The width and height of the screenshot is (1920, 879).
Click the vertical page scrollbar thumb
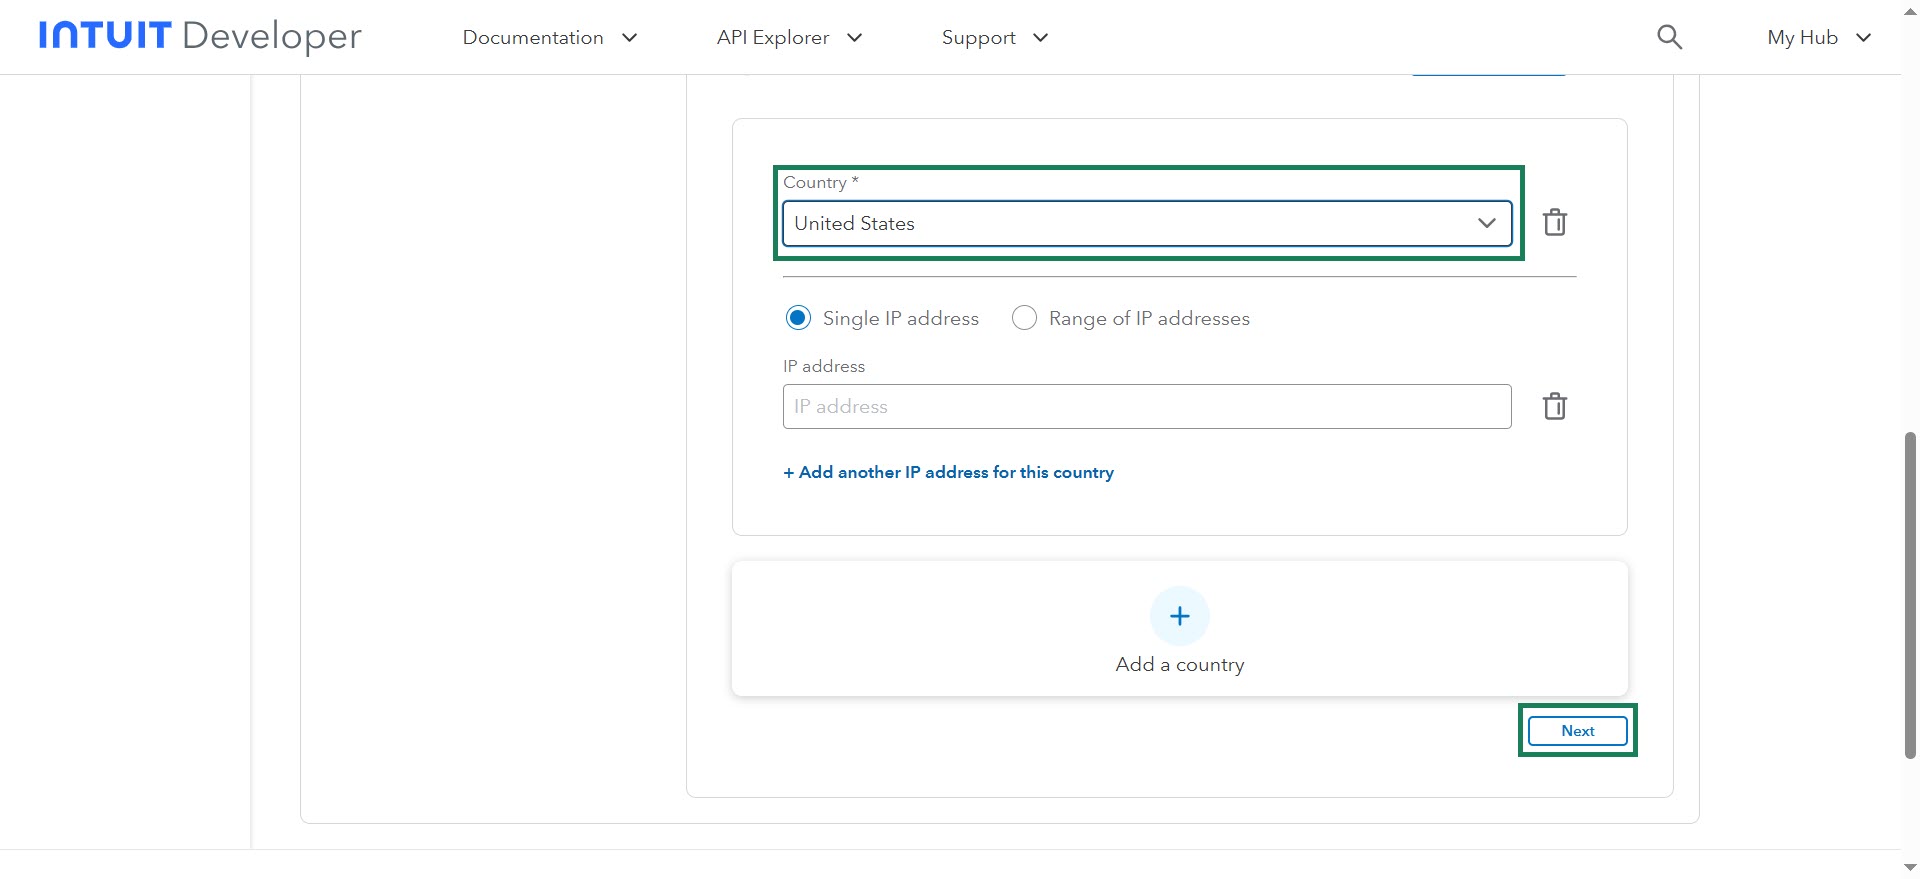(1909, 595)
